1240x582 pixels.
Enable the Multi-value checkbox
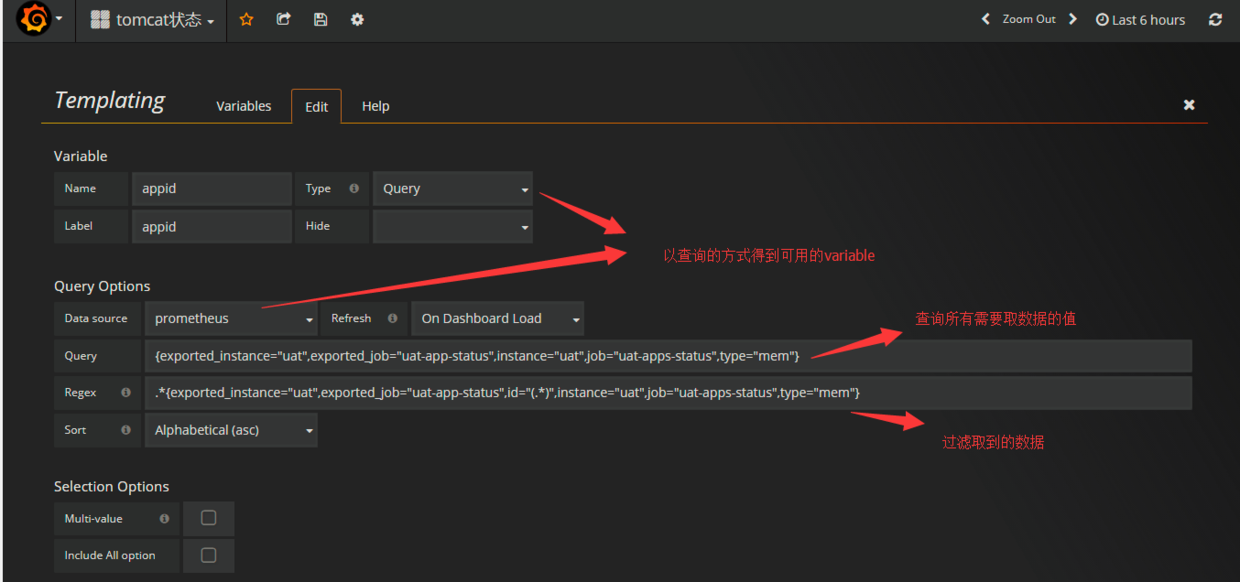(208, 518)
